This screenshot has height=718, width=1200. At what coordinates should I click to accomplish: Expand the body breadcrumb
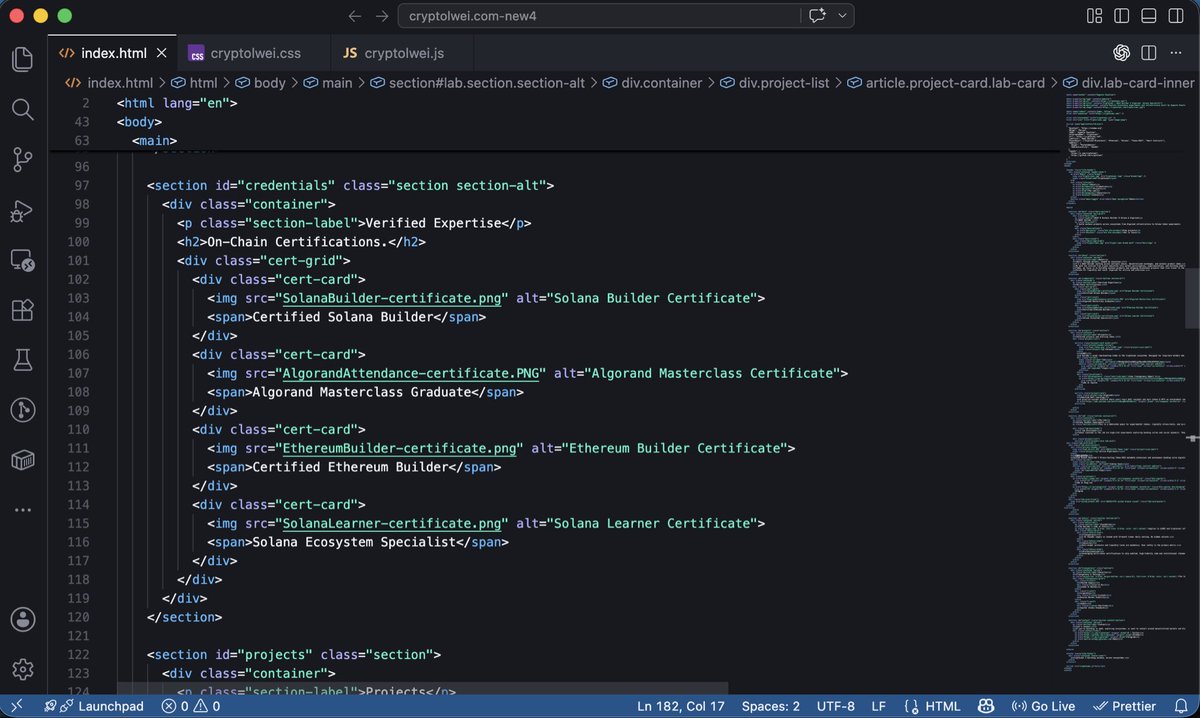coord(260,83)
